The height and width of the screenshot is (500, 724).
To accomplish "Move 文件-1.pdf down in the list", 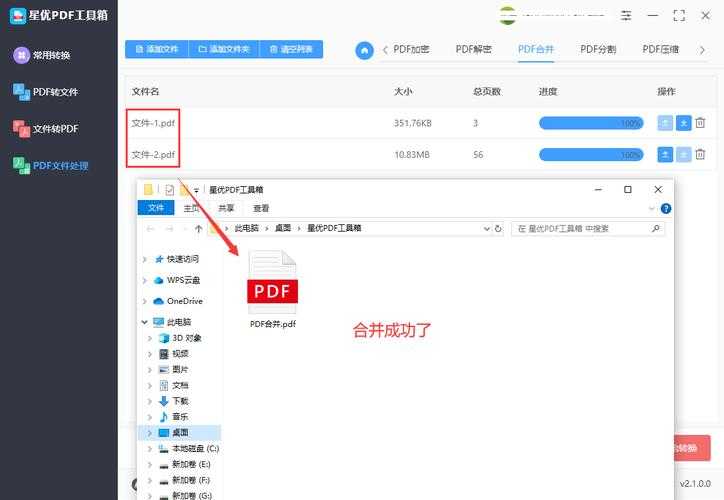I will (x=683, y=123).
